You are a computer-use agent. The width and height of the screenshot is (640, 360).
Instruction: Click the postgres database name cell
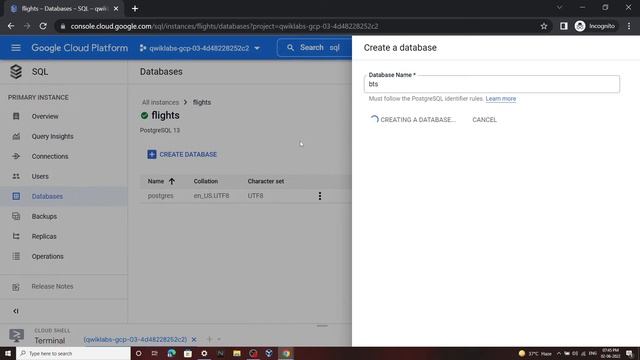coord(160,196)
